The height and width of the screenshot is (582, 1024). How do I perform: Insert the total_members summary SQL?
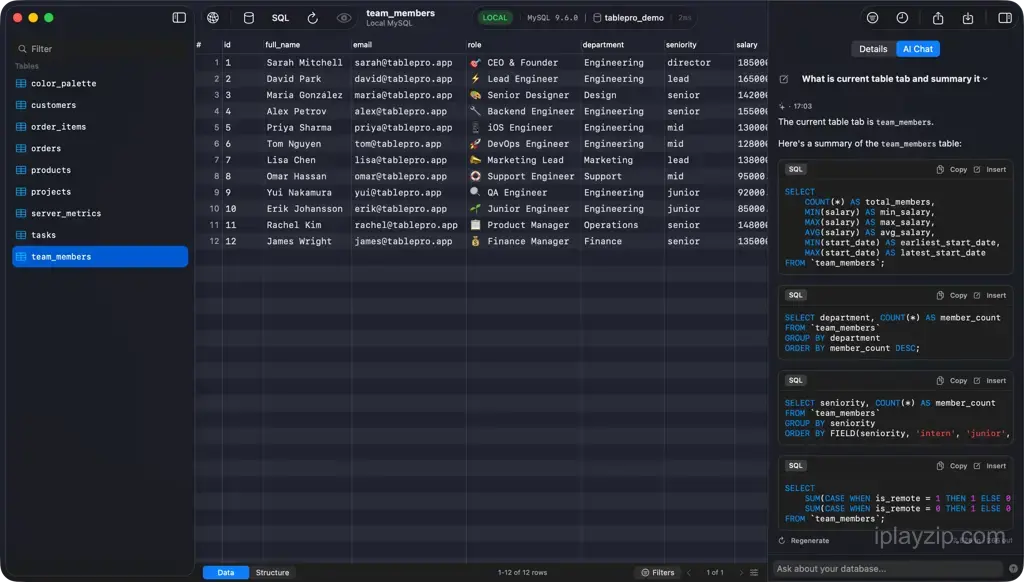(990, 169)
